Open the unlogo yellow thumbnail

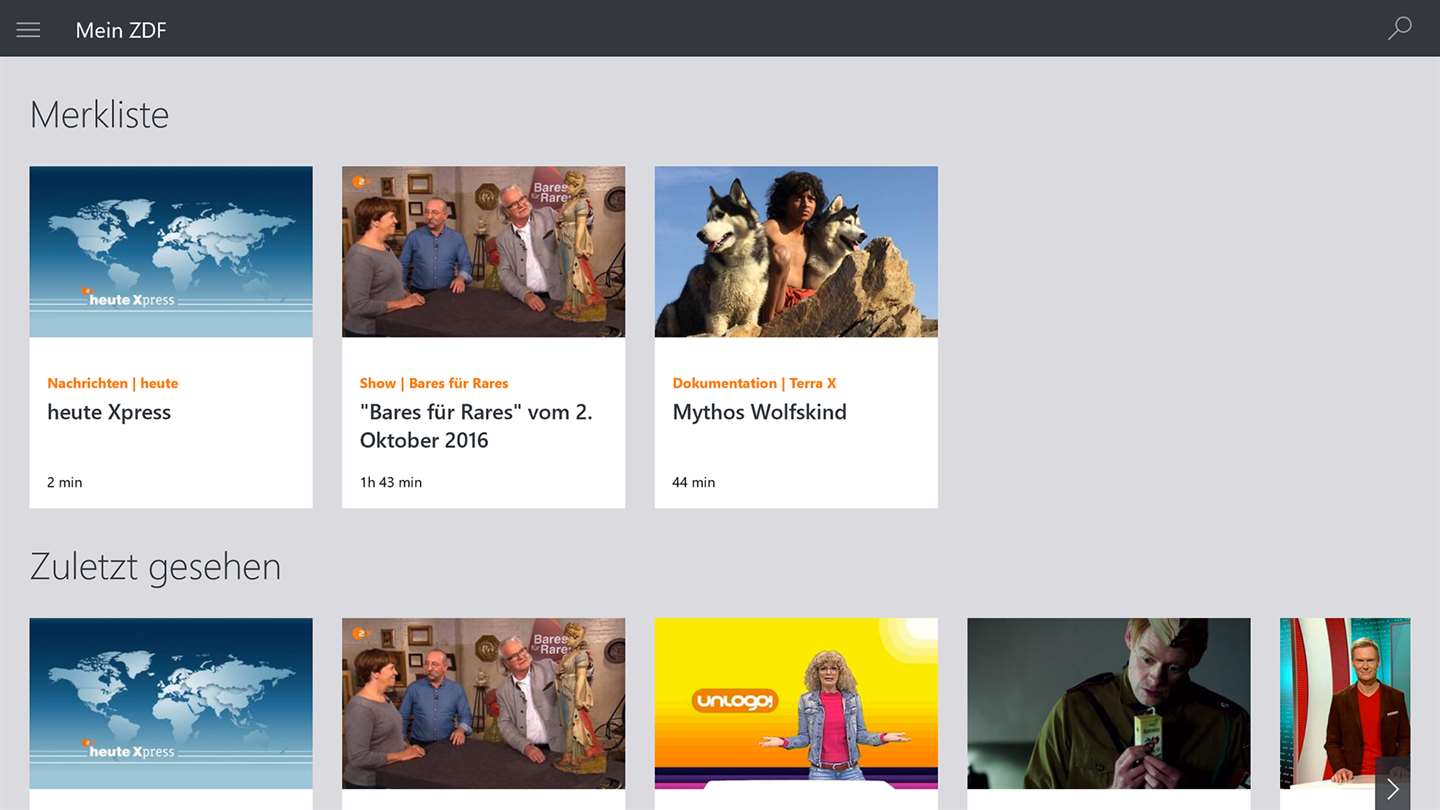click(796, 704)
